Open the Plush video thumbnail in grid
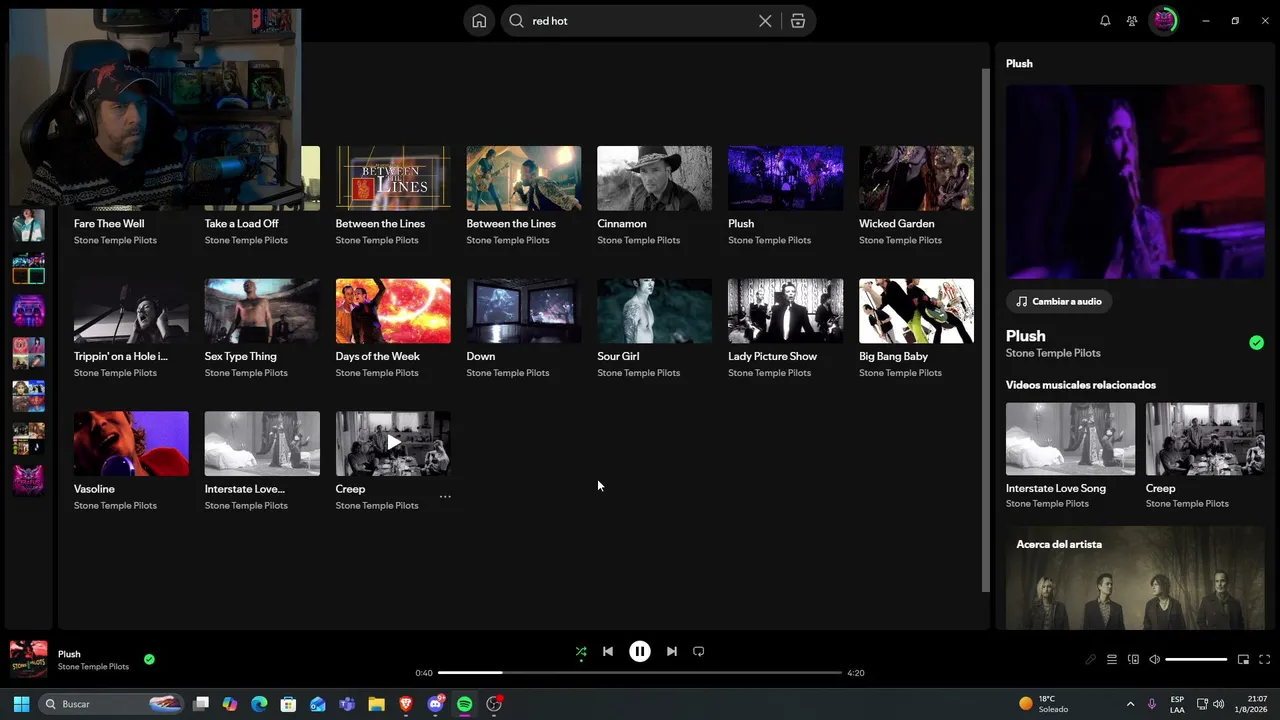This screenshot has height=720, width=1280. (785, 178)
